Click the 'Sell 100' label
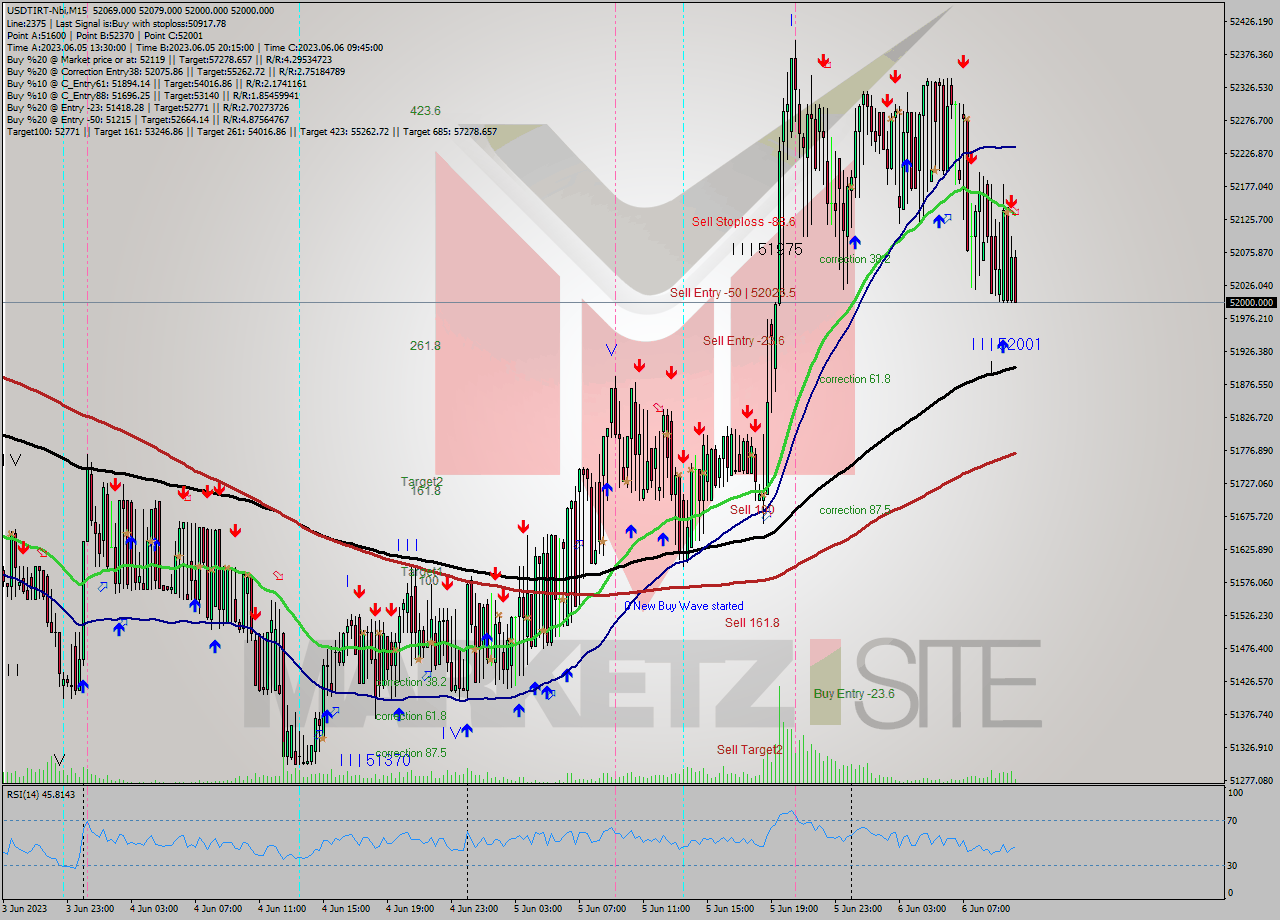The width and height of the screenshot is (1280, 920). 752,510
